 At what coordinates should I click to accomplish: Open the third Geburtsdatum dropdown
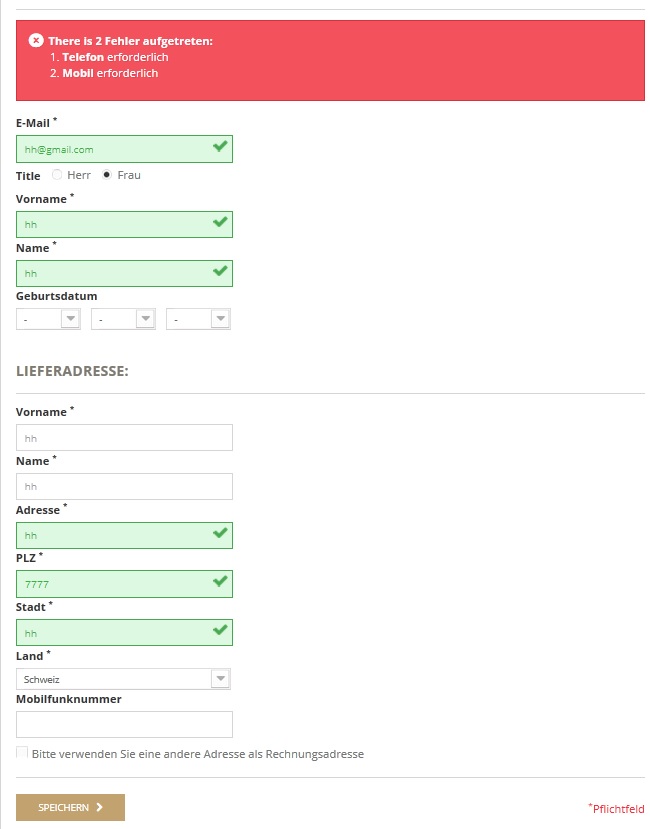[198, 319]
